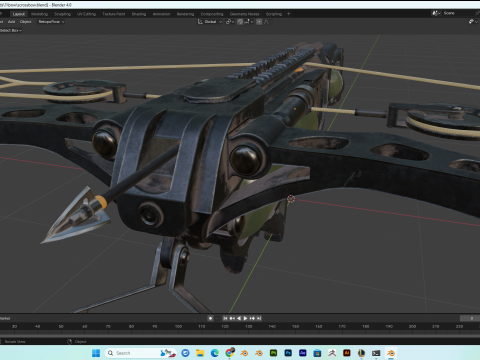Play the animation in reverse
The width and height of the screenshot is (480, 360).
click(239, 318)
